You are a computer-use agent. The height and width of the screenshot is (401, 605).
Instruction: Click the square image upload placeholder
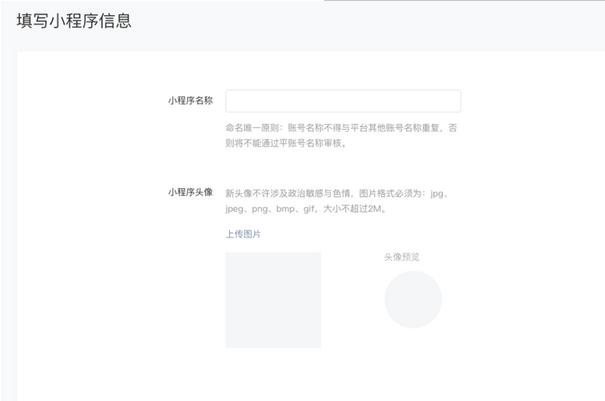pyautogui.click(x=273, y=300)
